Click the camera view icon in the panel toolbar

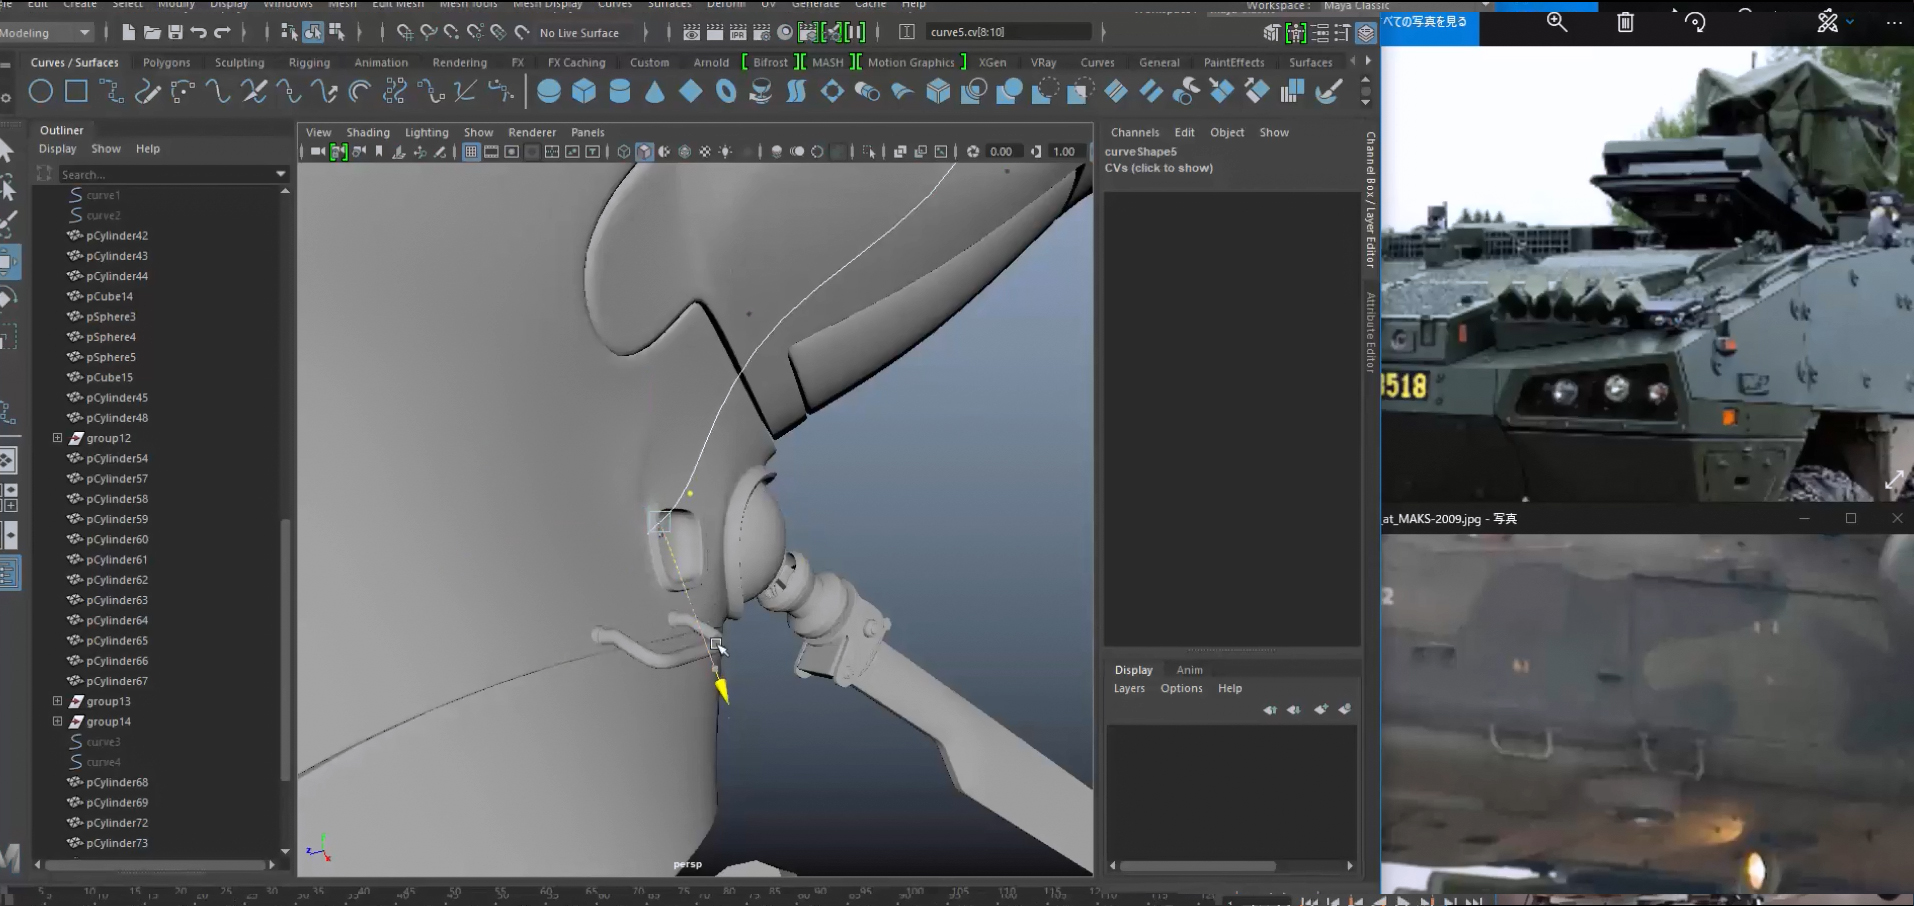pos(318,151)
